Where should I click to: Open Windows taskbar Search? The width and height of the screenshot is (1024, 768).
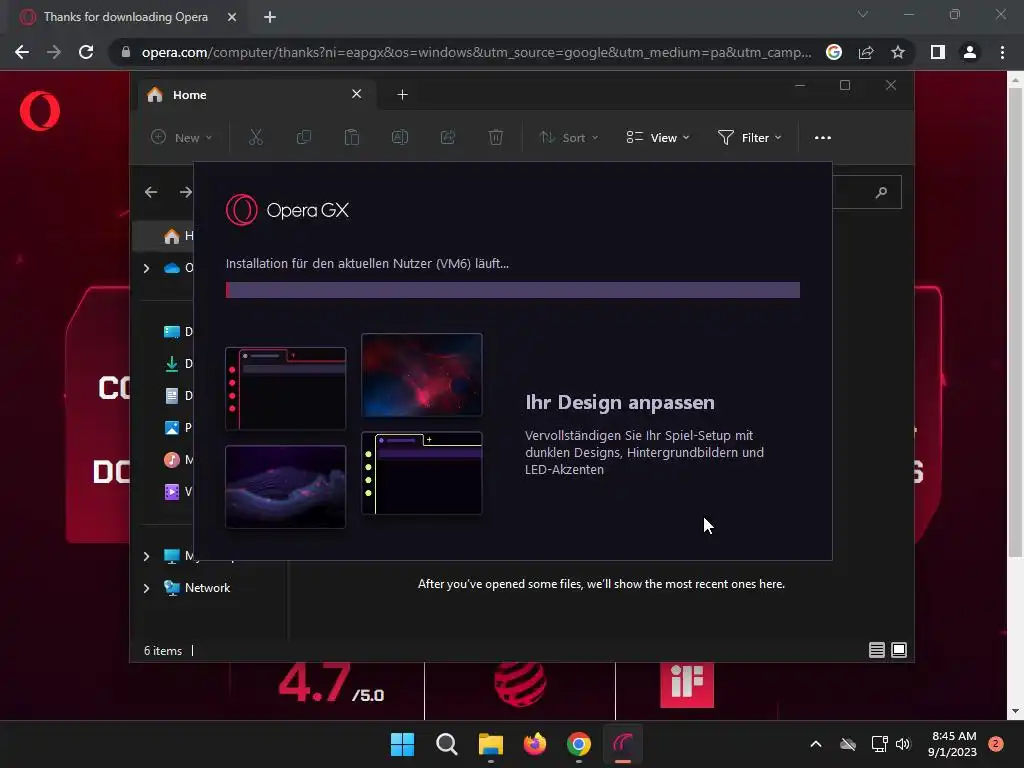(x=447, y=744)
